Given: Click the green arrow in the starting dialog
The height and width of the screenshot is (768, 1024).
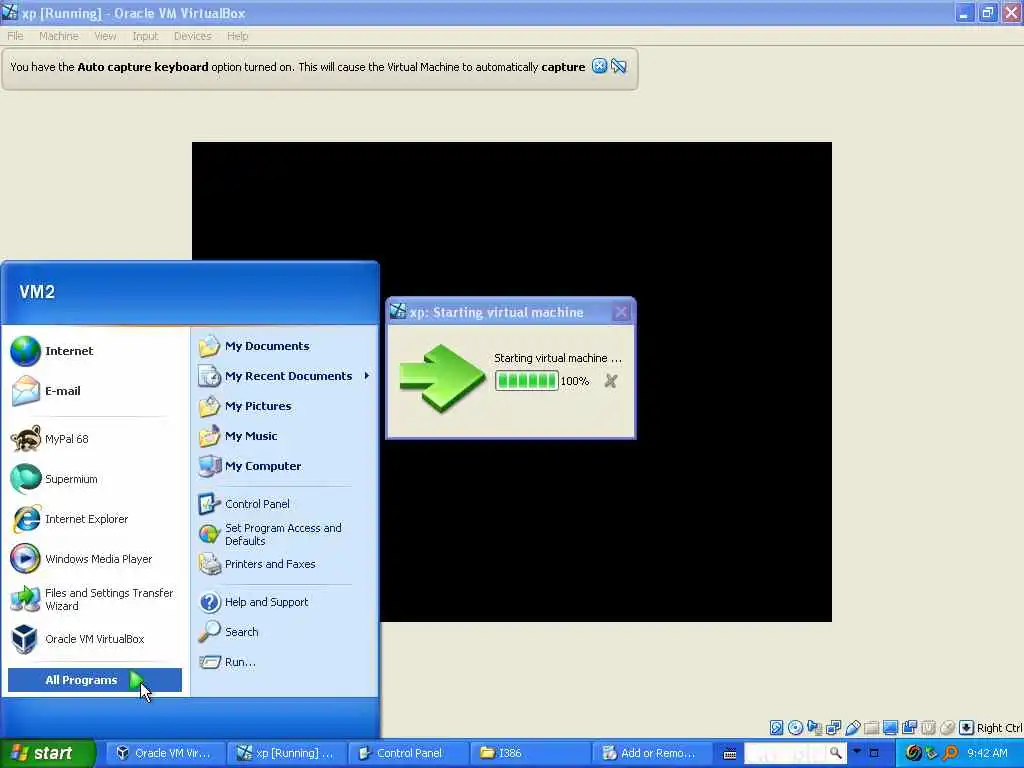Looking at the screenshot, I should [x=442, y=378].
